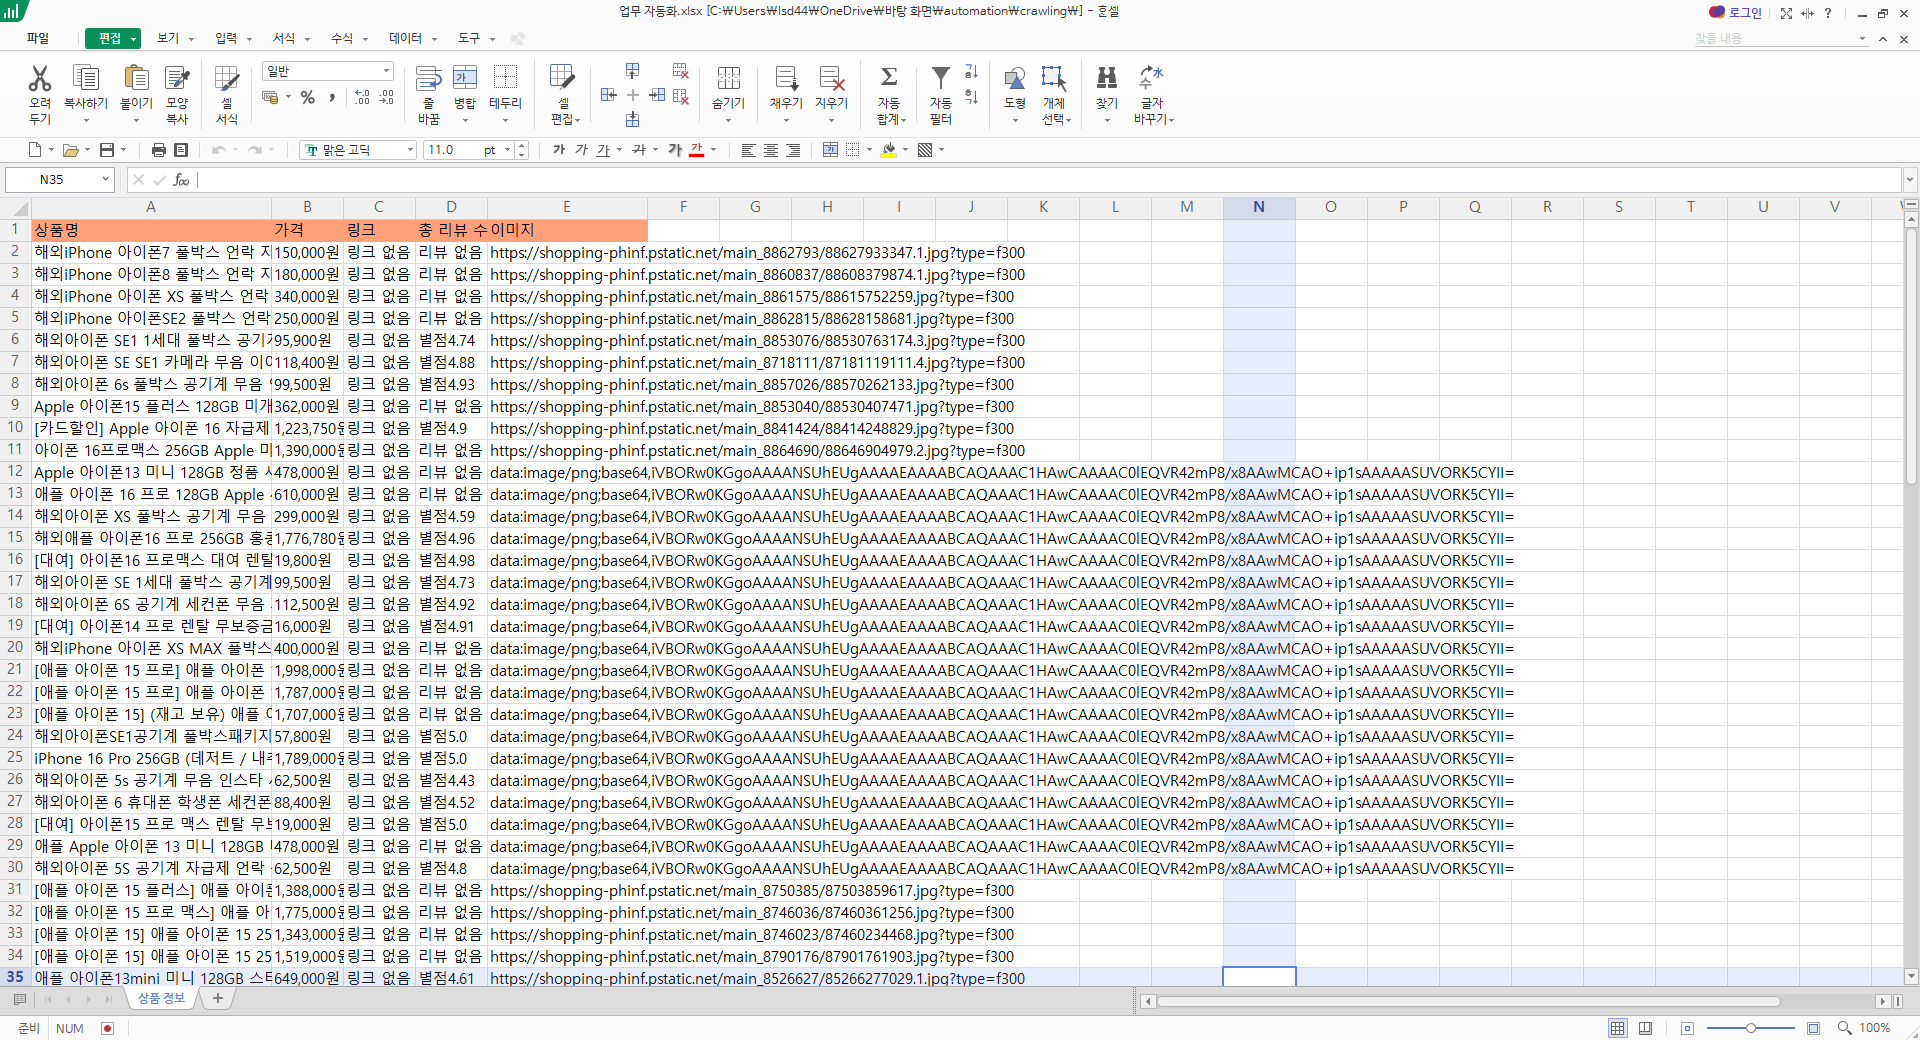Apply percent style with the % icon

(308, 97)
